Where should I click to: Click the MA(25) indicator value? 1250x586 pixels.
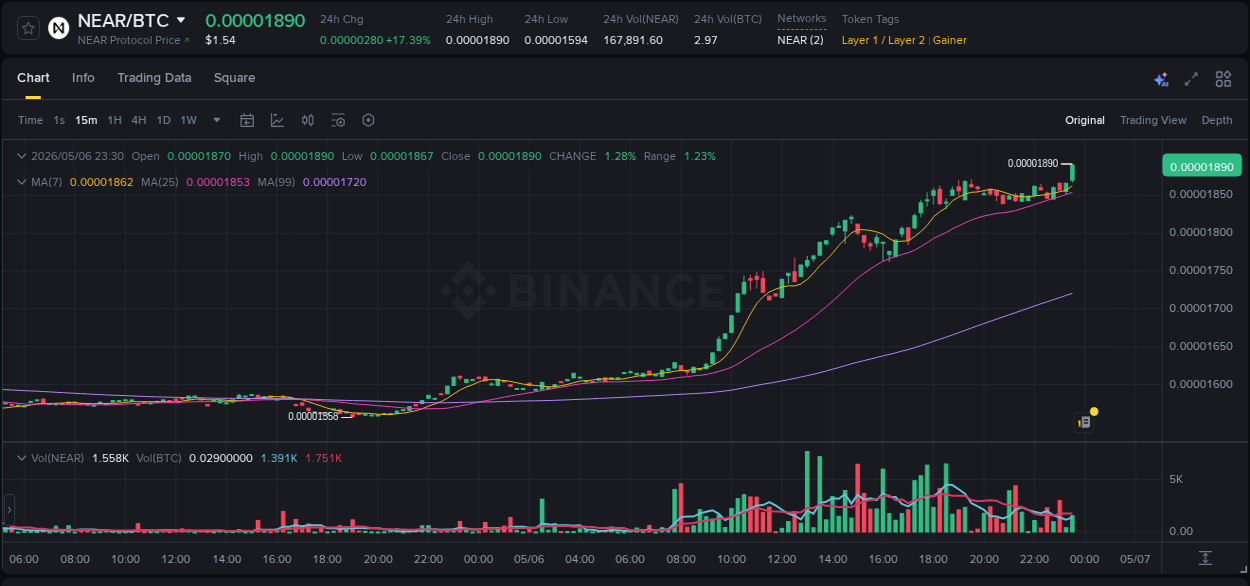click(217, 182)
